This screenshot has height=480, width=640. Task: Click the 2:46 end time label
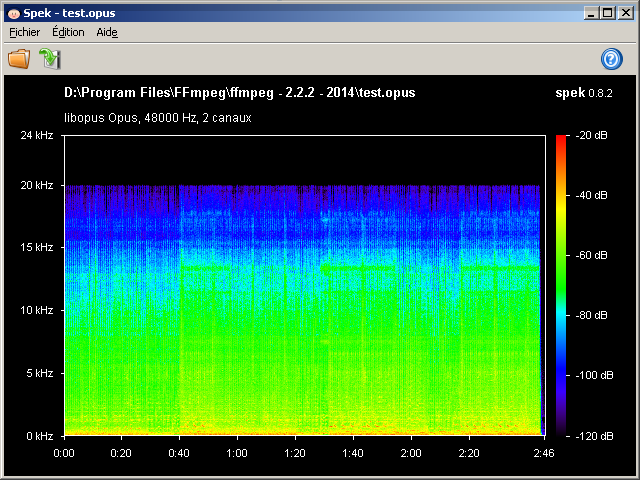coord(544,453)
